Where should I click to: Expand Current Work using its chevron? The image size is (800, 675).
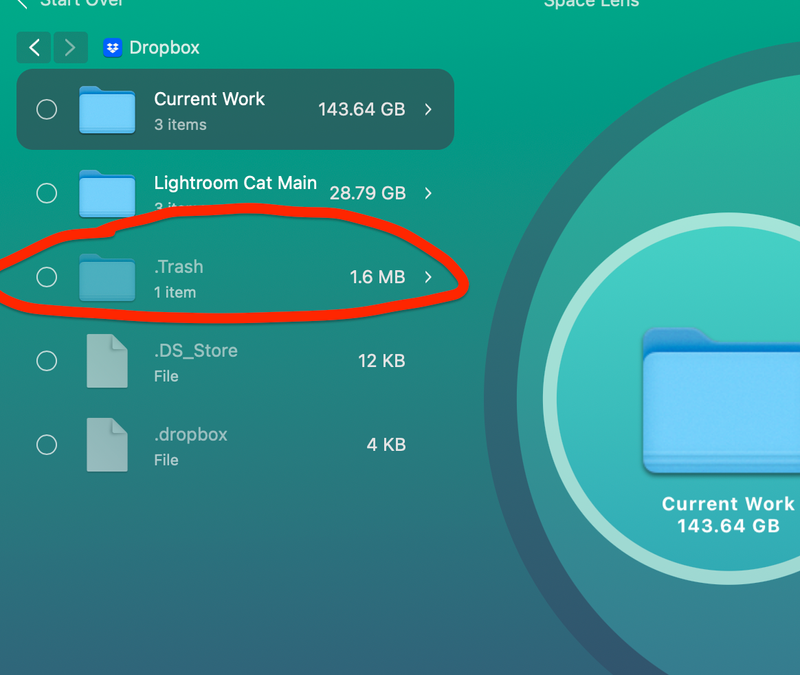tap(428, 109)
